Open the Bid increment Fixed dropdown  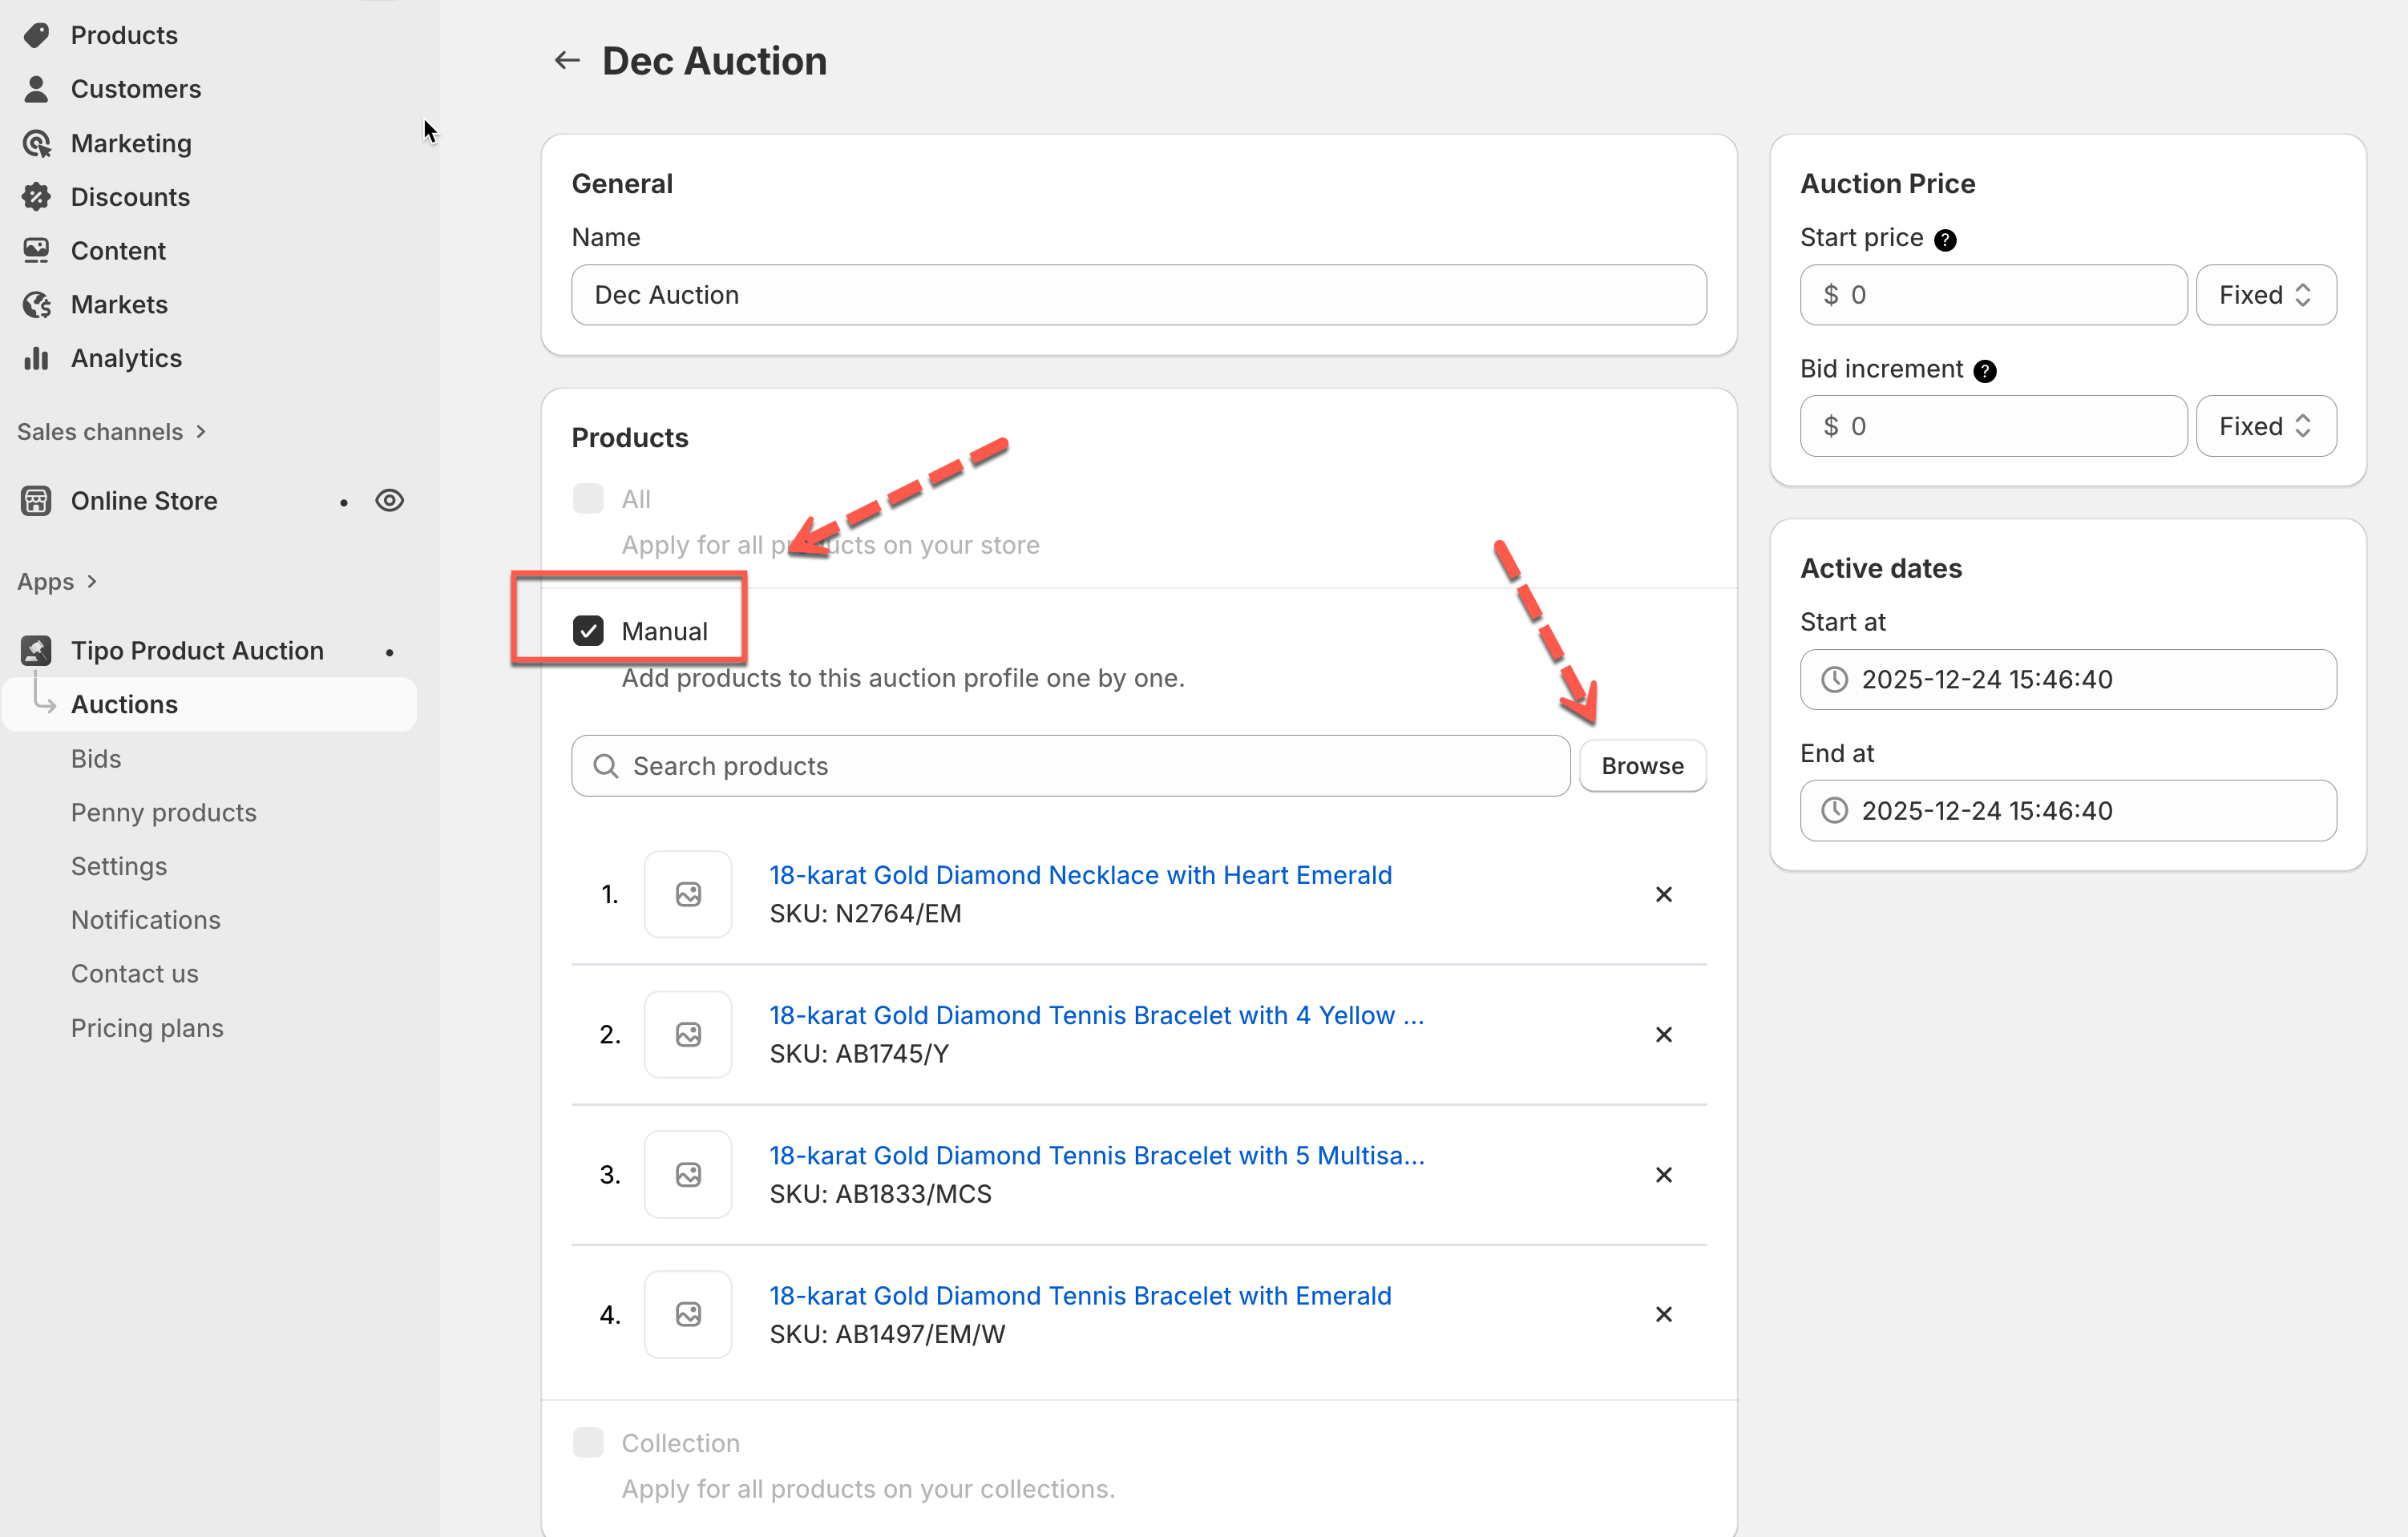(2265, 426)
